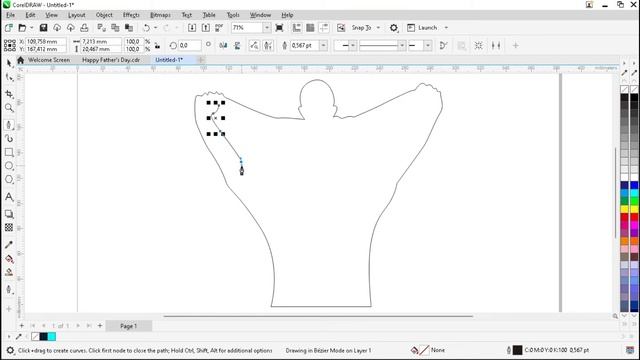Viewport: 640px width, 360px height.
Task: Switch to the Welcome Screen tab
Action: coord(49,60)
